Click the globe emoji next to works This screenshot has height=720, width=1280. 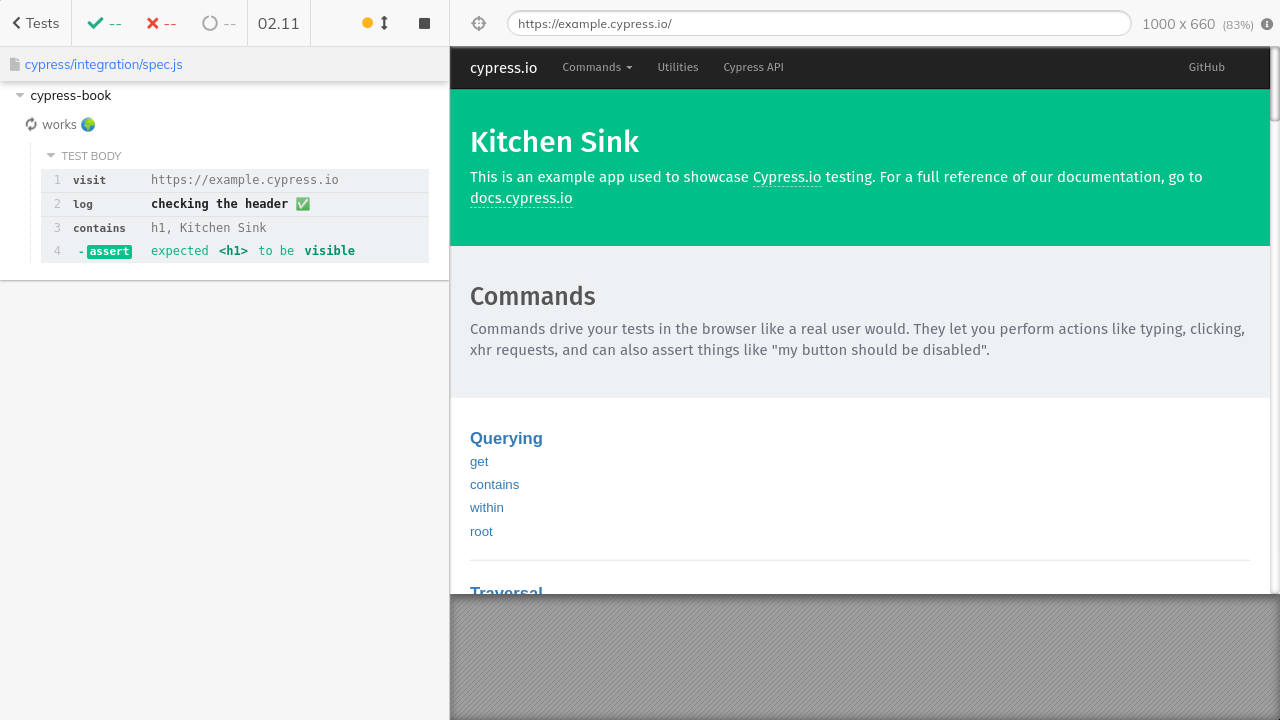[88, 124]
